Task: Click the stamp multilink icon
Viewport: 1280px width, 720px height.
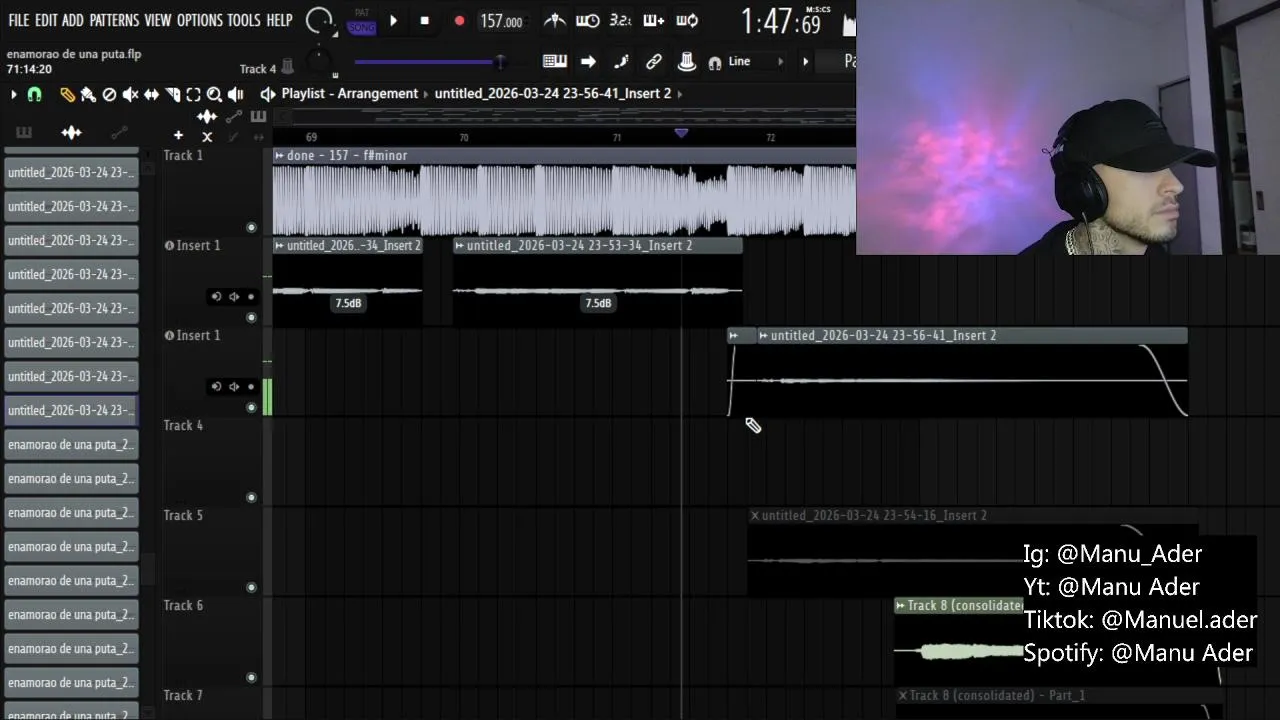Action: point(686,62)
